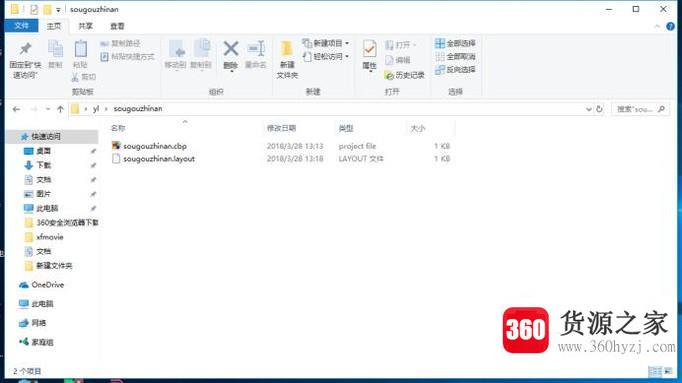The width and height of the screenshot is (682, 383).
Task: Click 粘贴快捷方式 paste shortcut option
Action: [x=127, y=57]
